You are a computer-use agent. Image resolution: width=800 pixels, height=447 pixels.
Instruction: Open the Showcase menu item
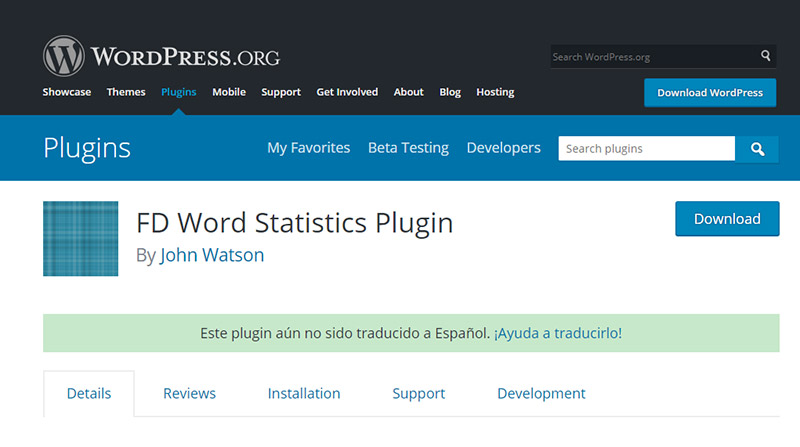[x=67, y=92]
